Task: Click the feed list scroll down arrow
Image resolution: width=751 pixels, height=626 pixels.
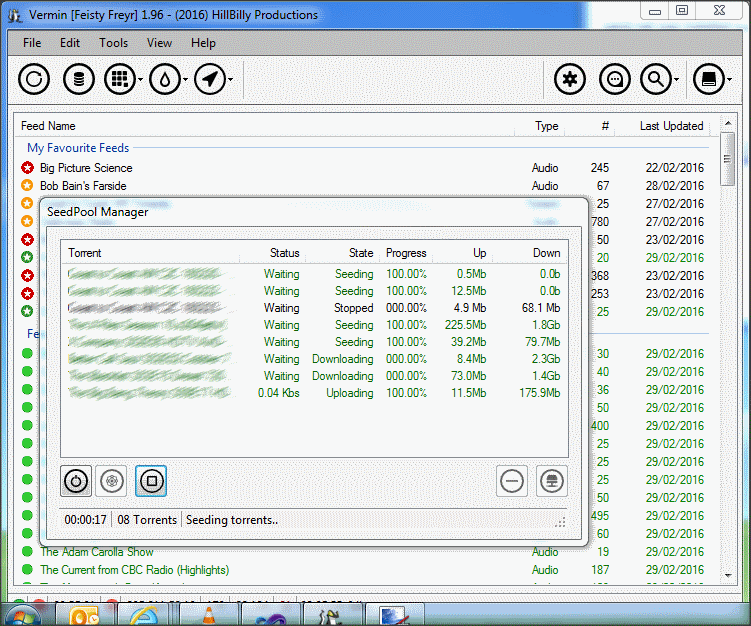Action: (728, 575)
